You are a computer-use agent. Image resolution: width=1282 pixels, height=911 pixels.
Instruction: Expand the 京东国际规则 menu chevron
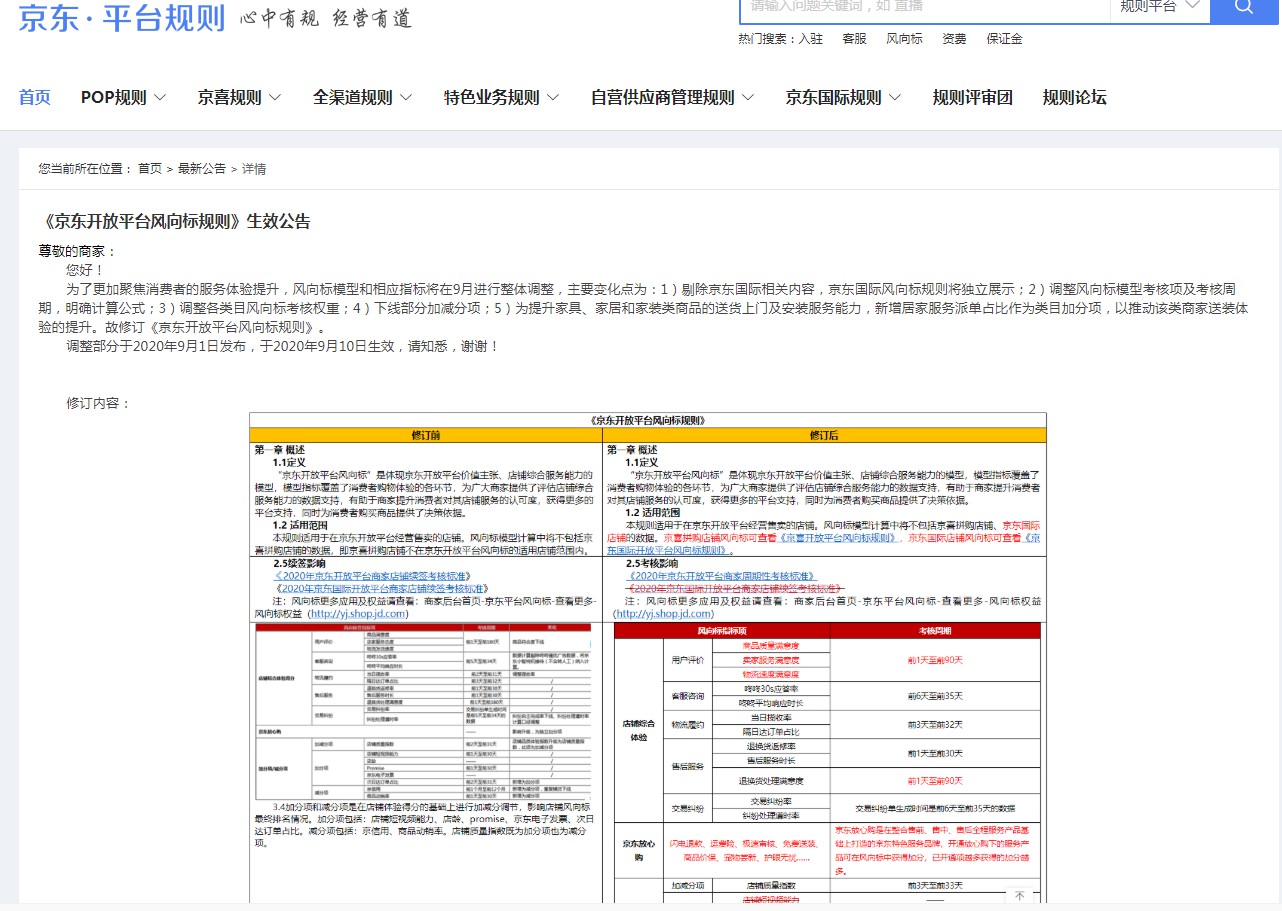(x=895, y=98)
